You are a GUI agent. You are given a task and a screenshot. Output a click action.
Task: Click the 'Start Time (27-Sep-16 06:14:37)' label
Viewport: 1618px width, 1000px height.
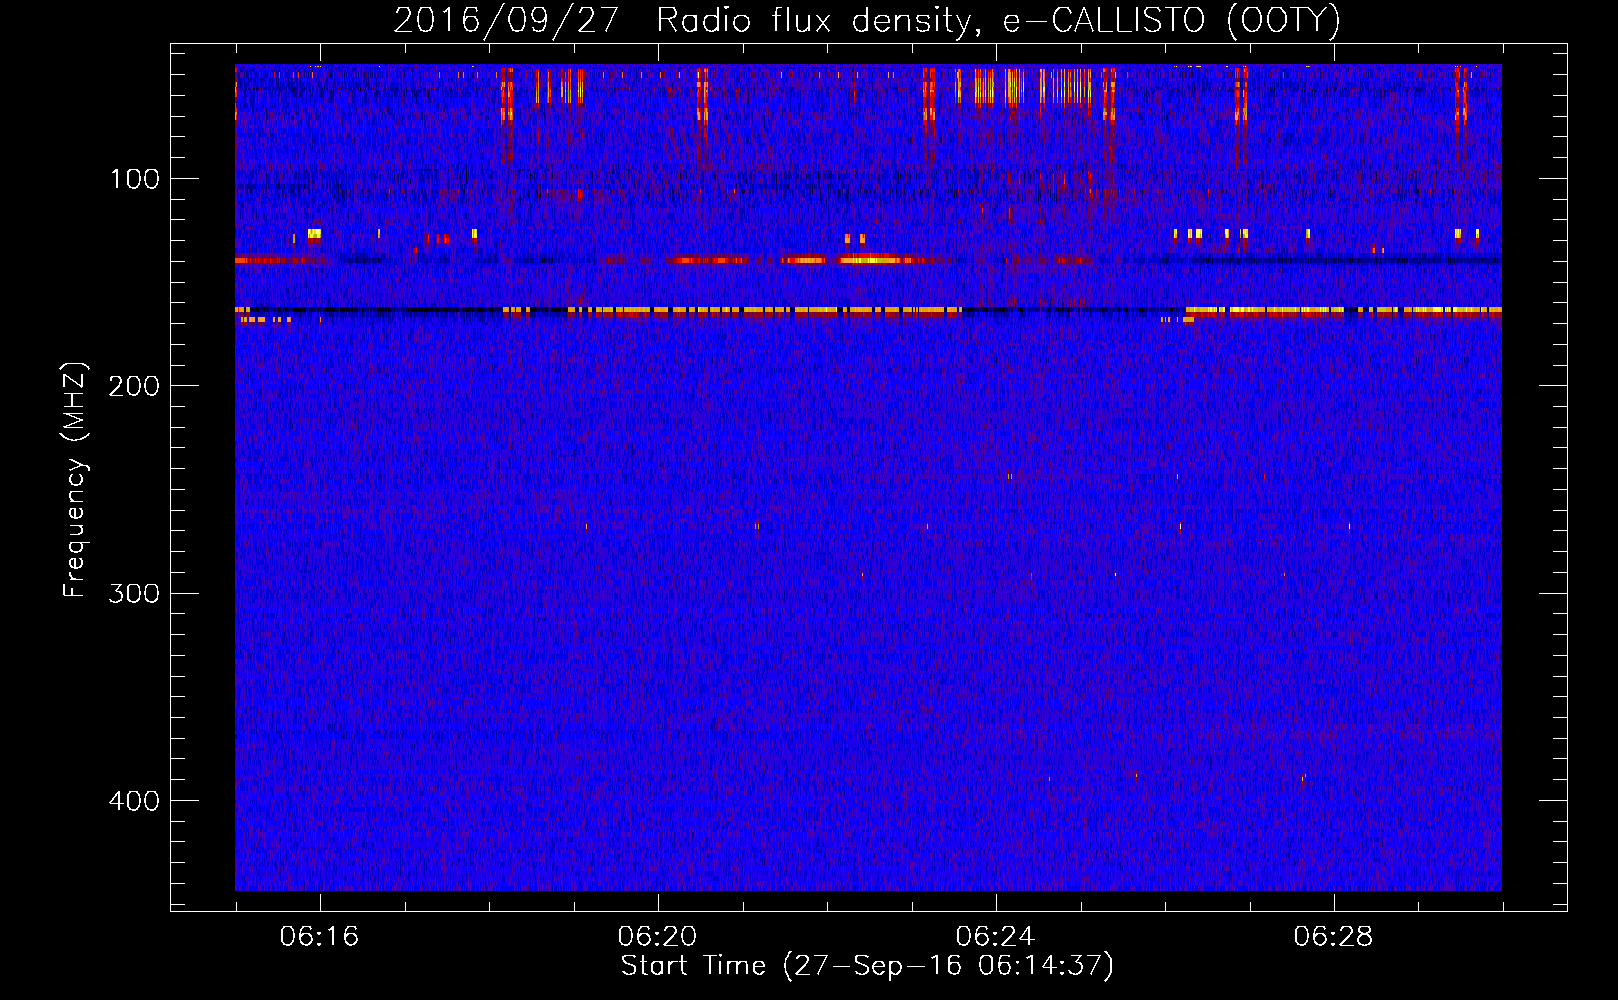coord(867,966)
